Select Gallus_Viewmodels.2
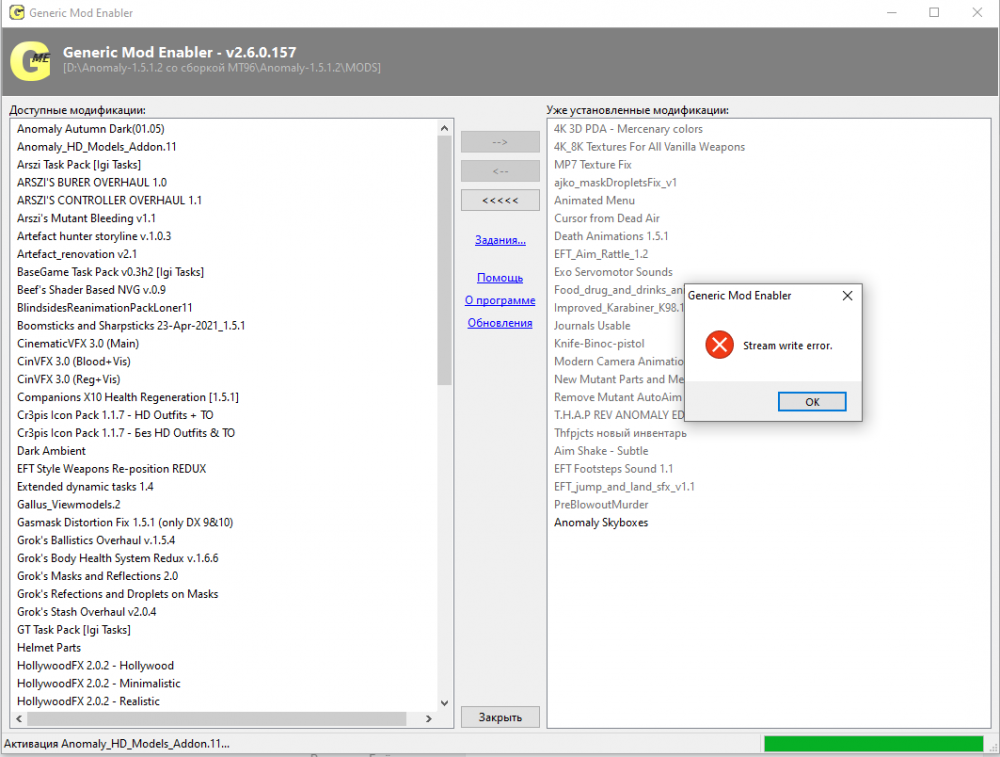Viewport: 1000px width, 757px height. tap(69, 504)
